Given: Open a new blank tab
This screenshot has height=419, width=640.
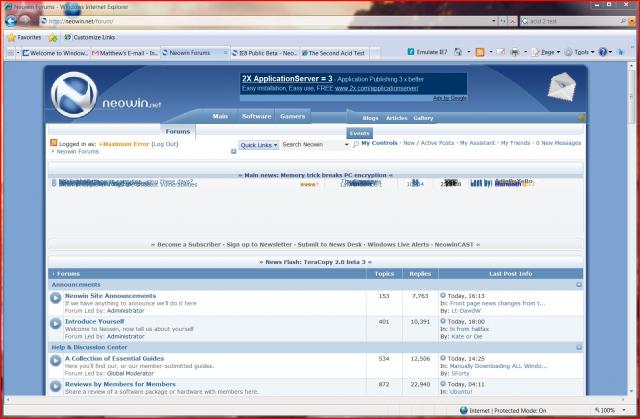Looking at the screenshot, I should point(375,53).
